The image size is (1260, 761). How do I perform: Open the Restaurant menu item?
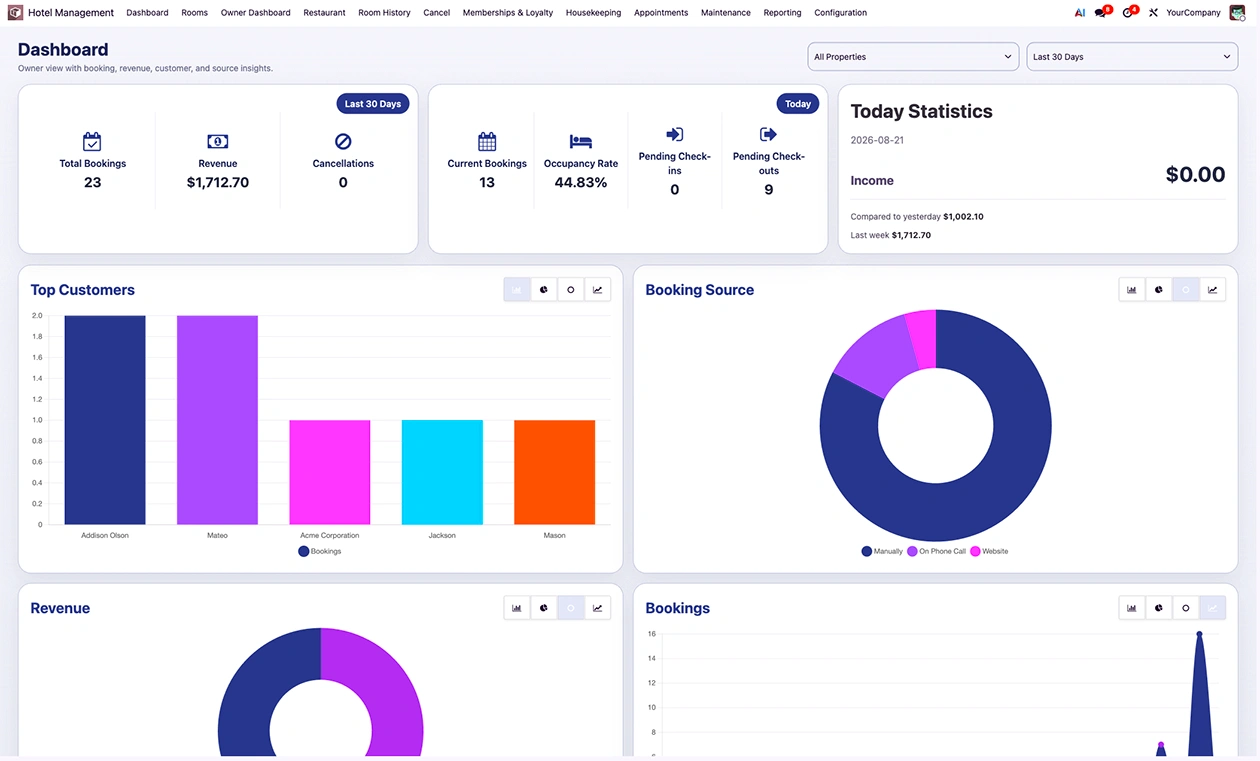tap(324, 13)
